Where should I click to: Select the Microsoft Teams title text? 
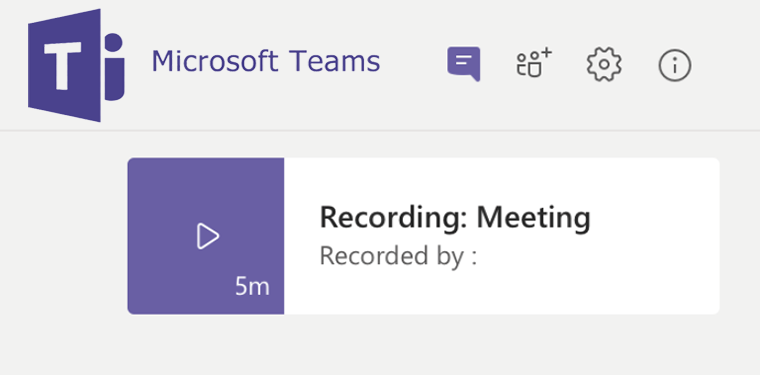point(266,61)
